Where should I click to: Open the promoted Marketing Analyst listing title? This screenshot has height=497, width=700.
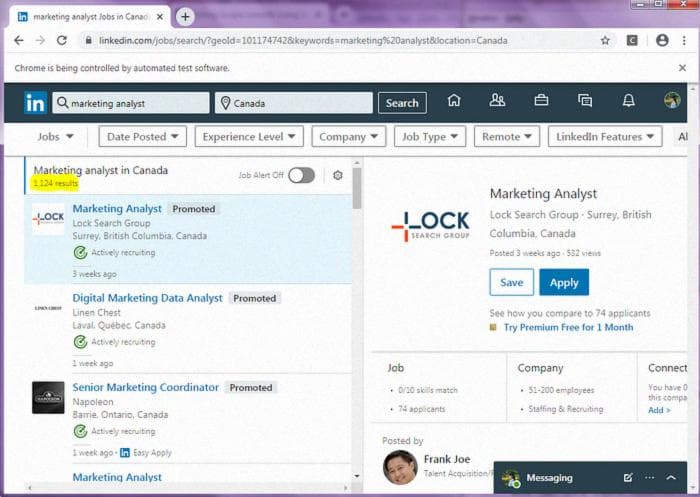point(117,209)
